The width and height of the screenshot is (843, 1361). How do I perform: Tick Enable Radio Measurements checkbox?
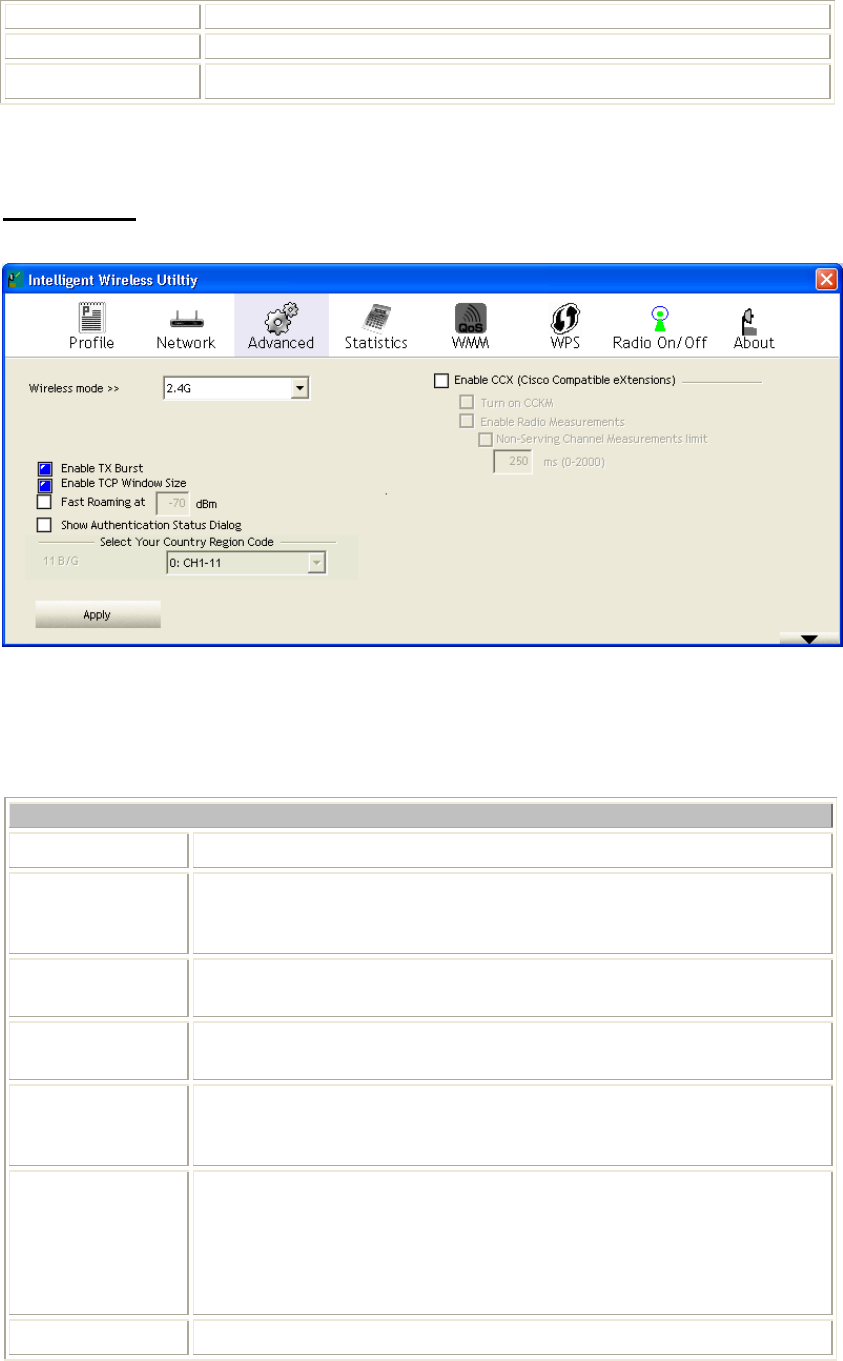pyautogui.click(x=465, y=421)
